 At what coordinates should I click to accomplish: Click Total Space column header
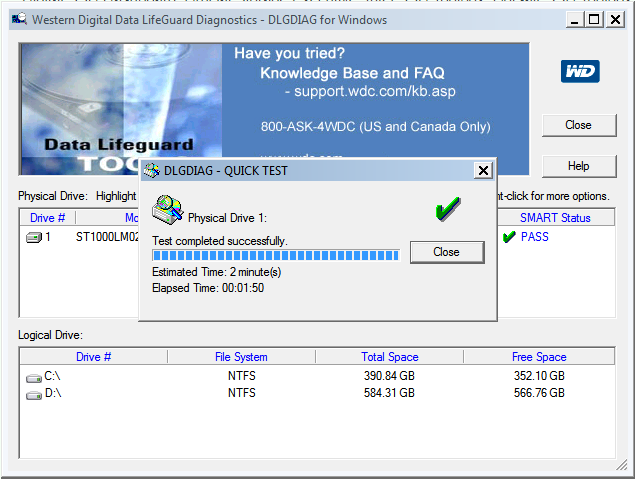coord(390,357)
